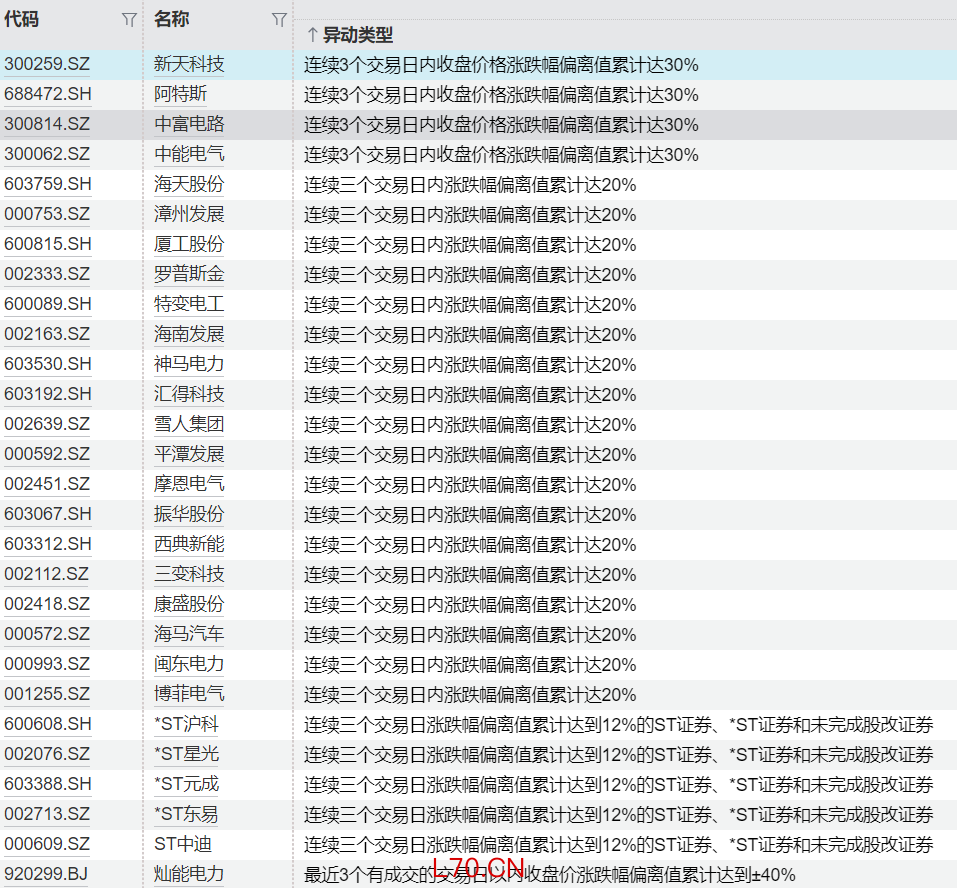This screenshot has height=888, width=957.
Task: Select the 中富电路 name cell
Action: (x=189, y=125)
